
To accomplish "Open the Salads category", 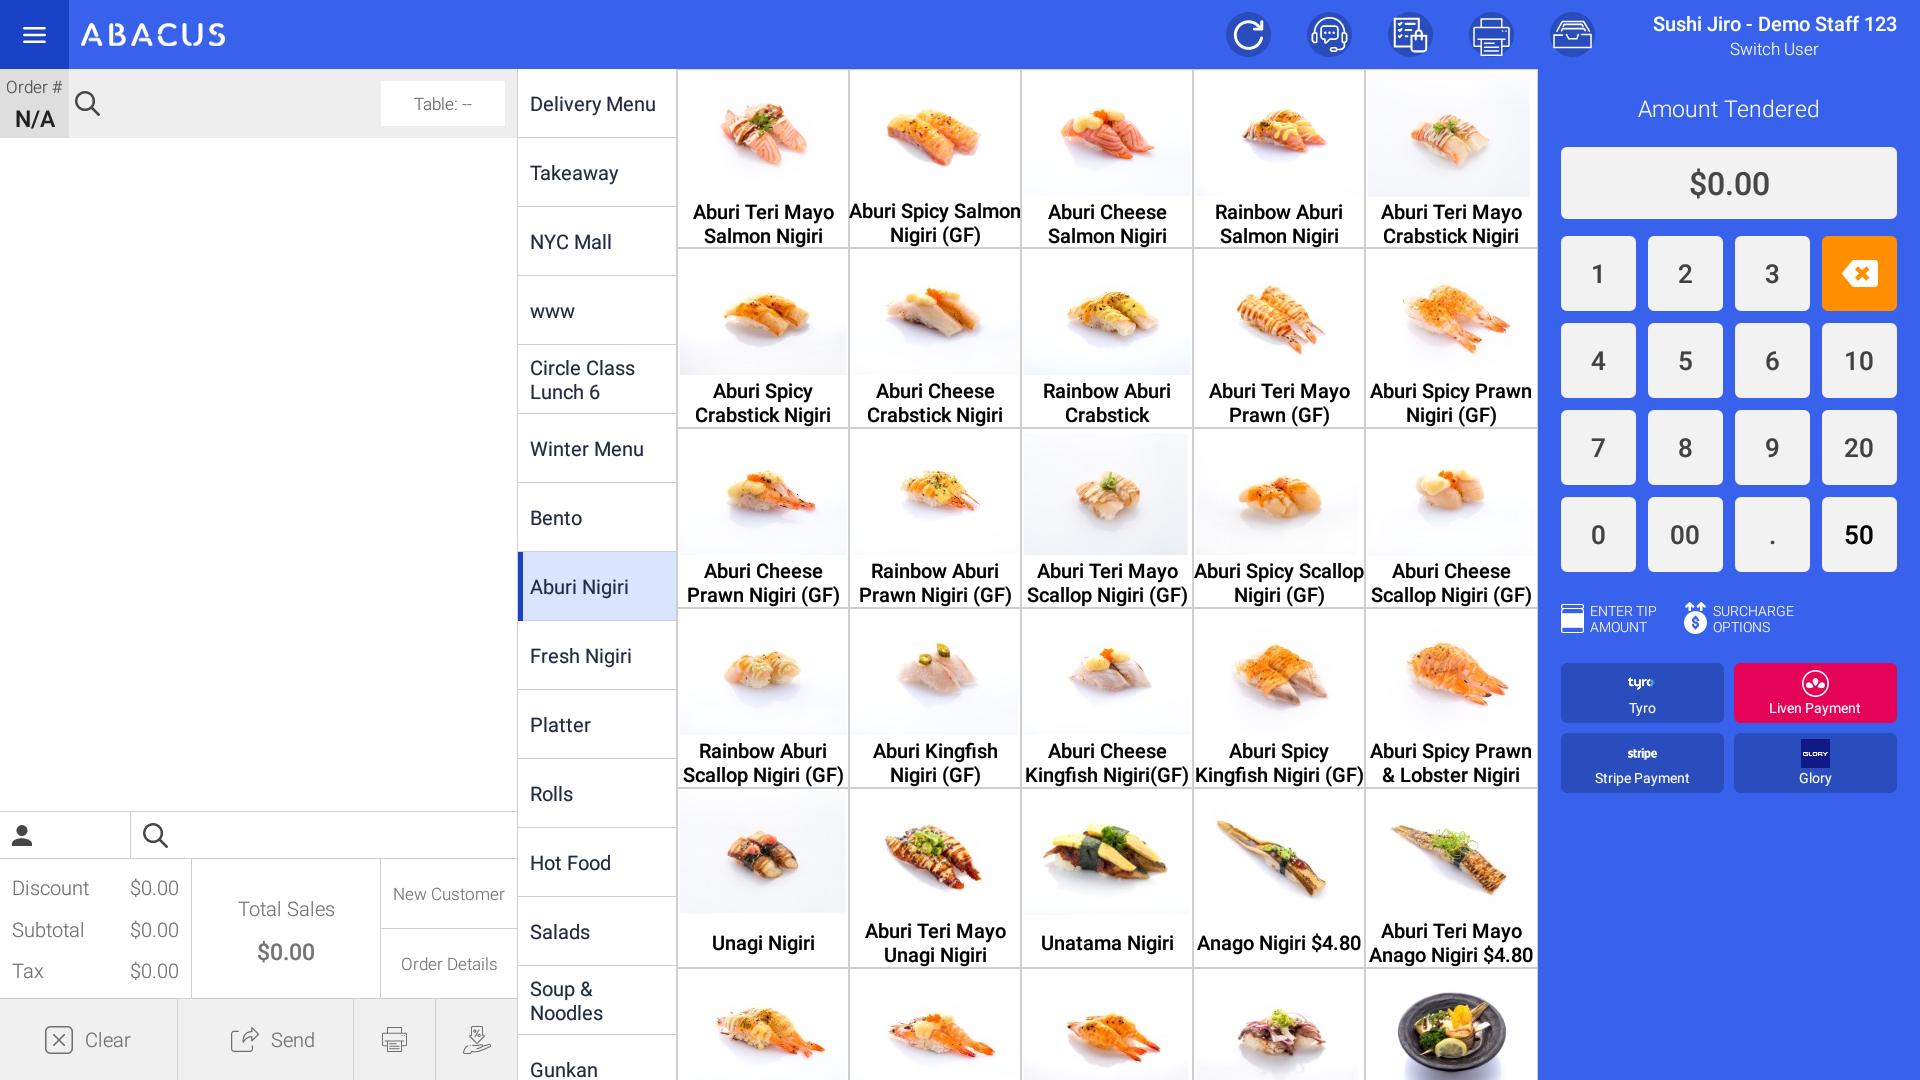I will (597, 932).
